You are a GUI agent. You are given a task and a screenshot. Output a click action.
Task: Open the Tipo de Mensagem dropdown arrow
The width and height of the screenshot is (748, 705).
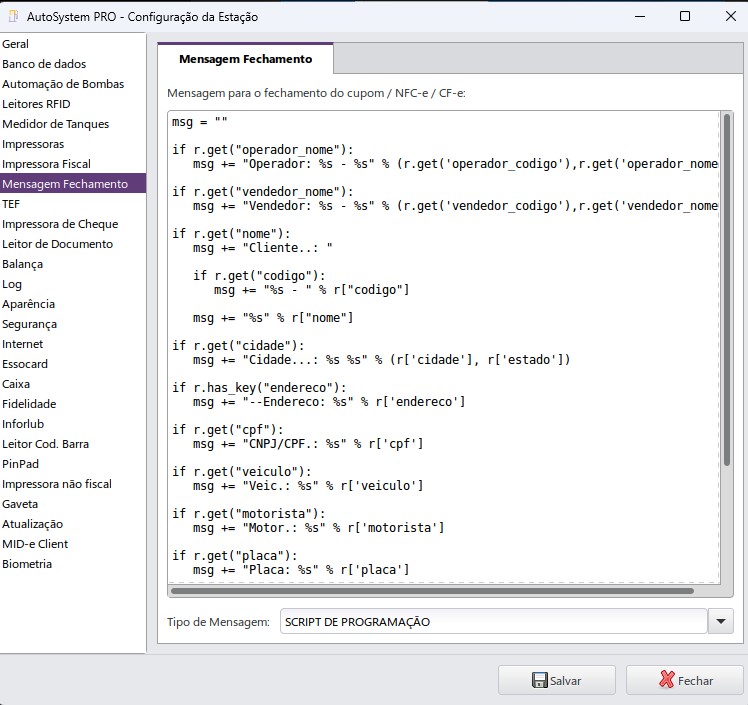click(720, 622)
